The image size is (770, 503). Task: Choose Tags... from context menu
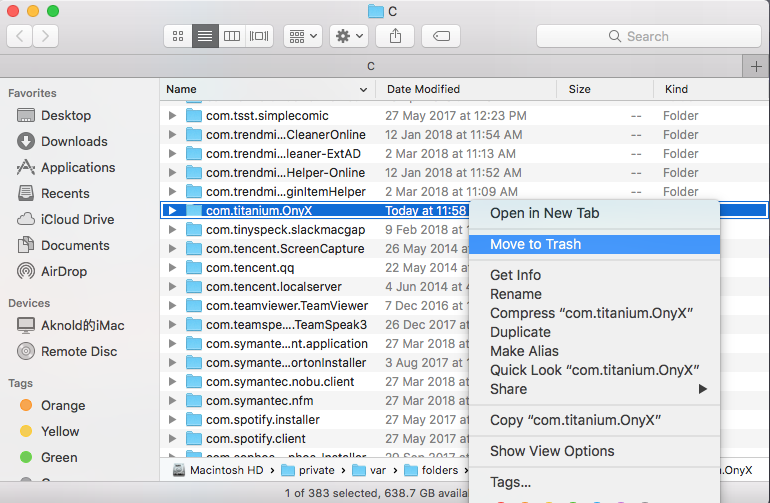594,482
